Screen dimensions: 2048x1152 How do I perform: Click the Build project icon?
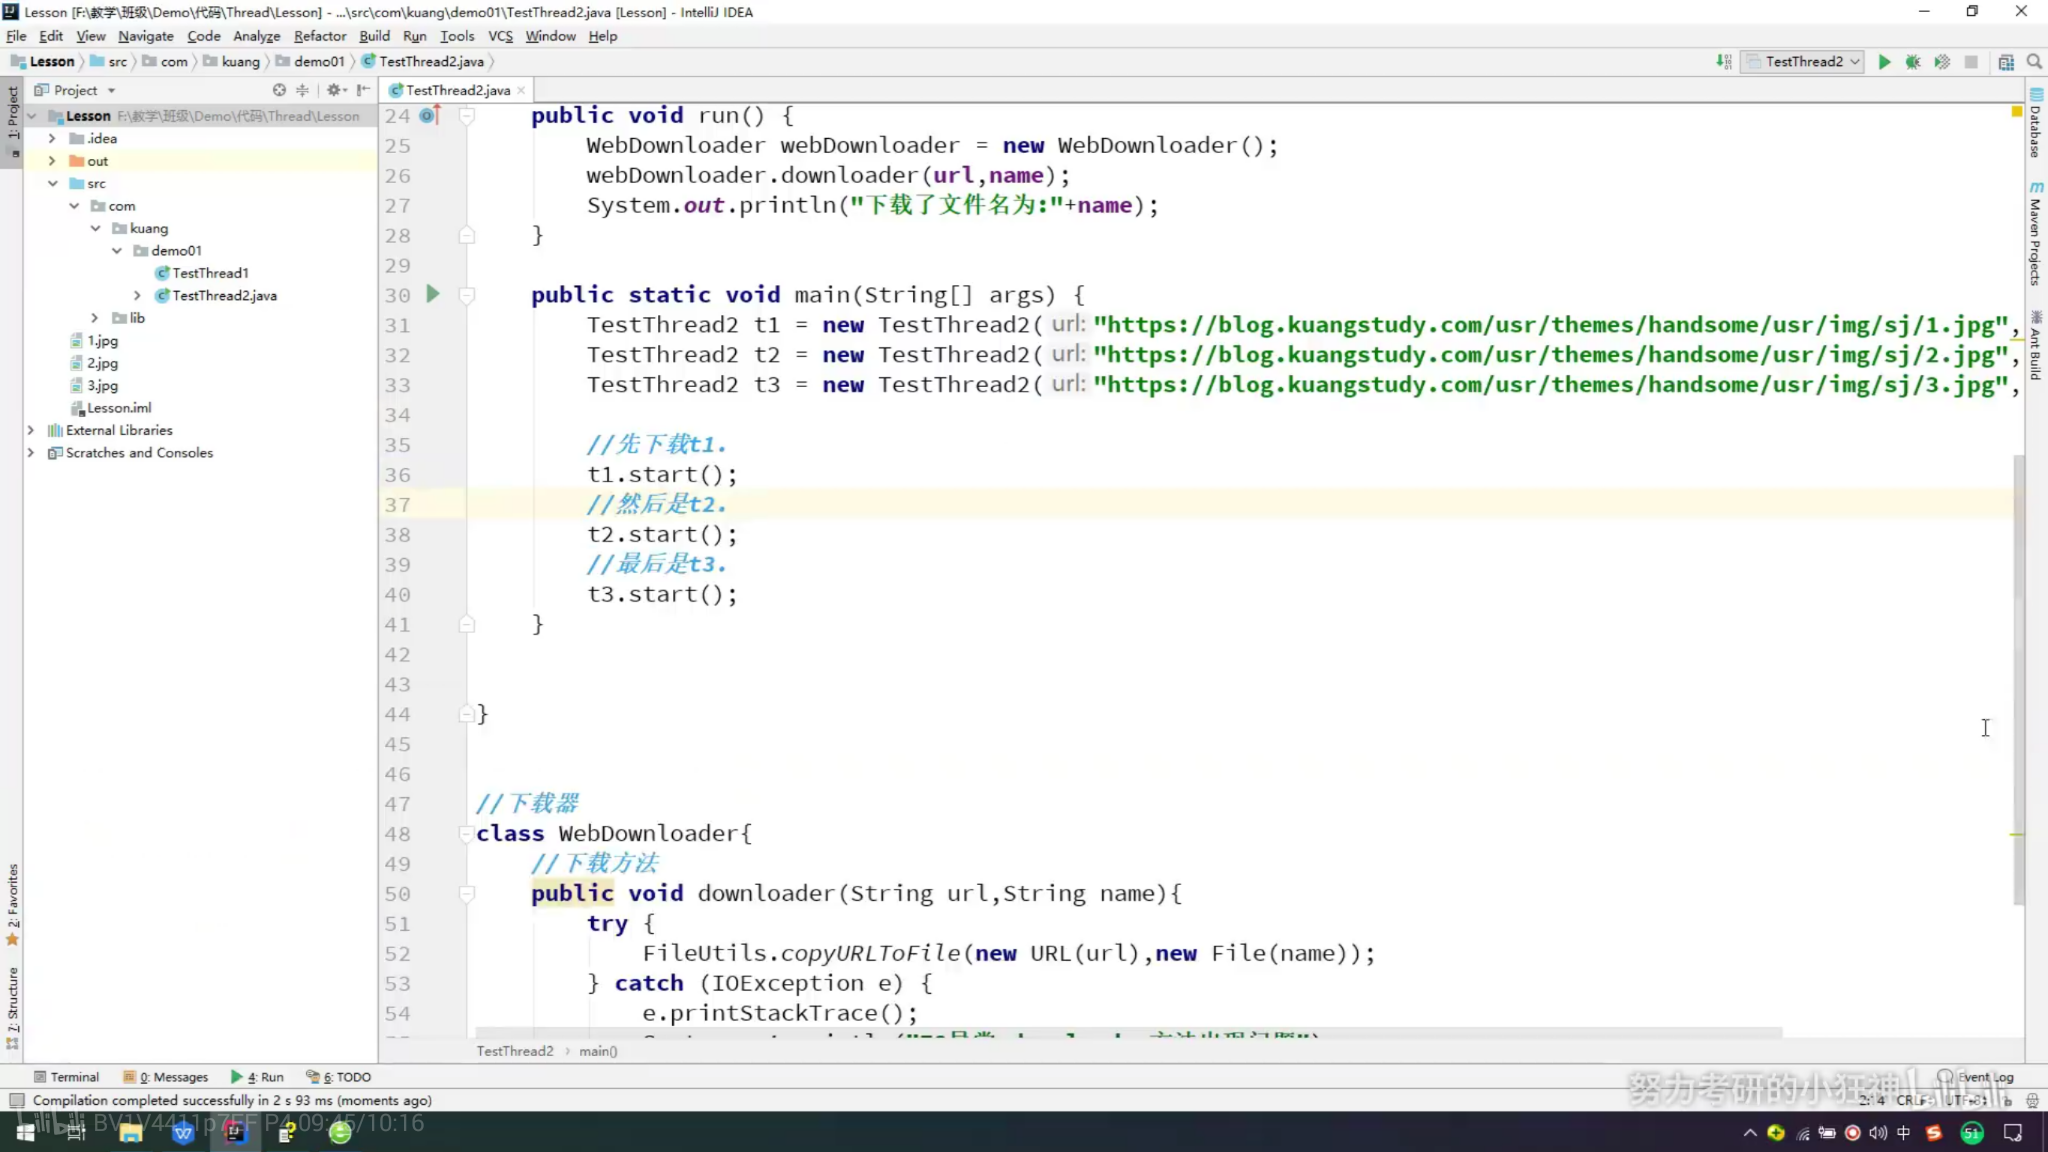[1724, 62]
